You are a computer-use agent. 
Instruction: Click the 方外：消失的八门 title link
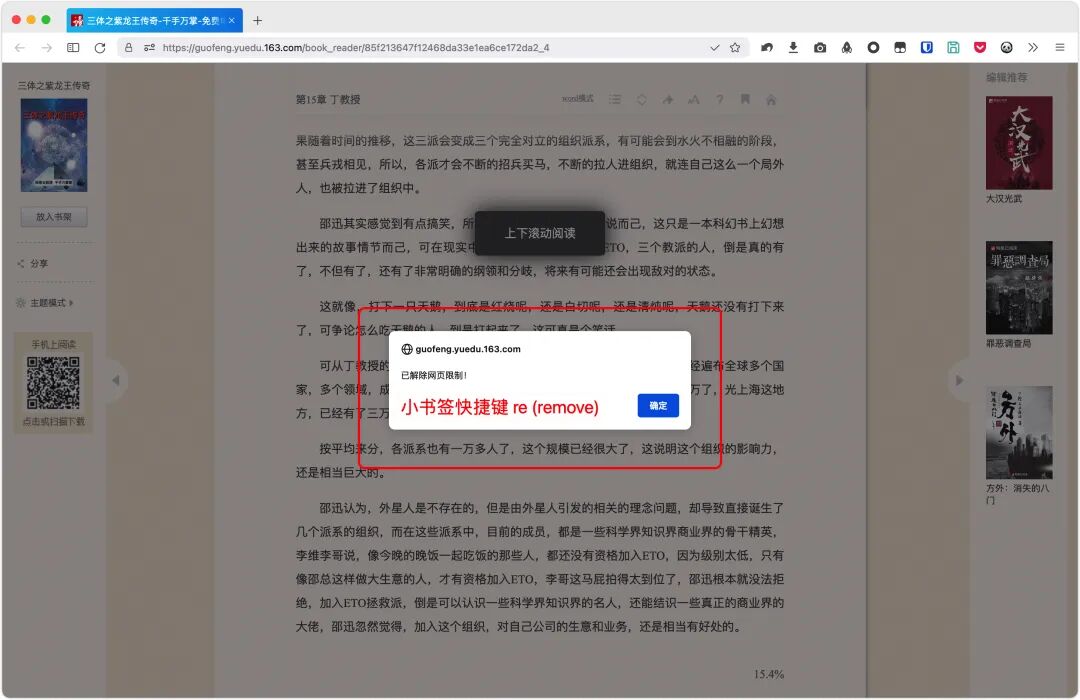point(1018,494)
